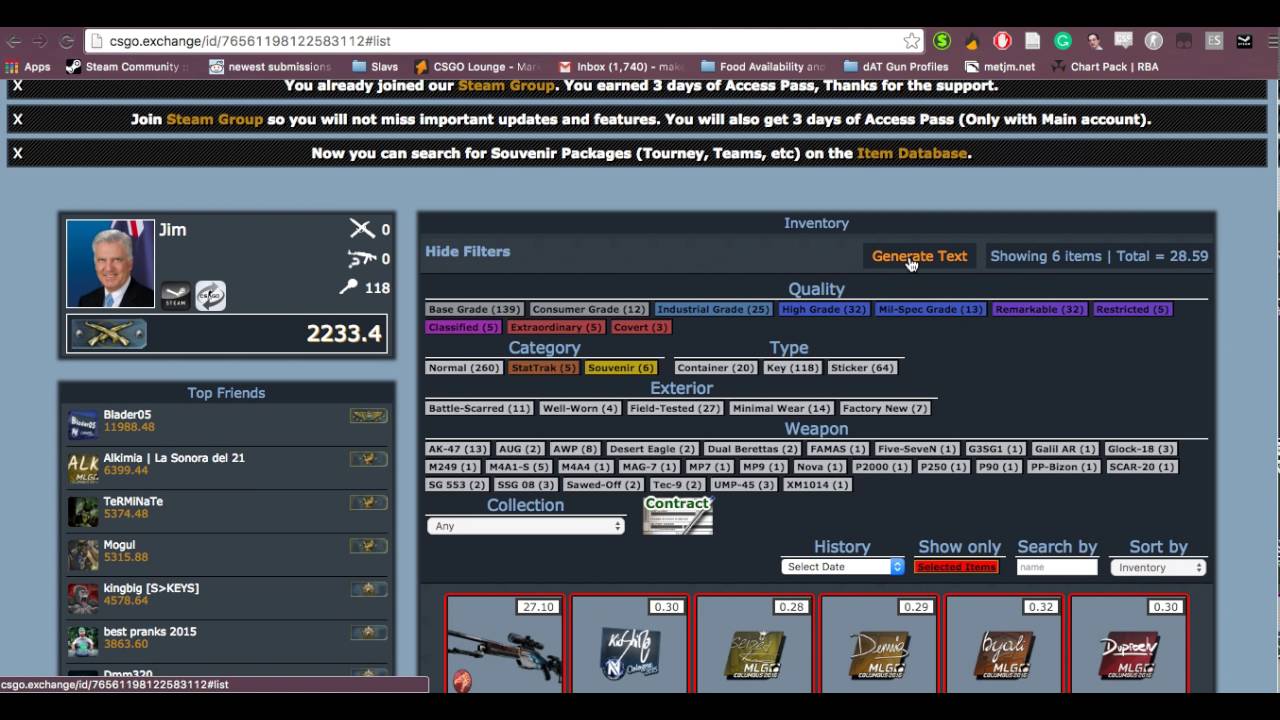Open the Collection dropdown set to Any
The image size is (1280, 720).
pos(526,526)
